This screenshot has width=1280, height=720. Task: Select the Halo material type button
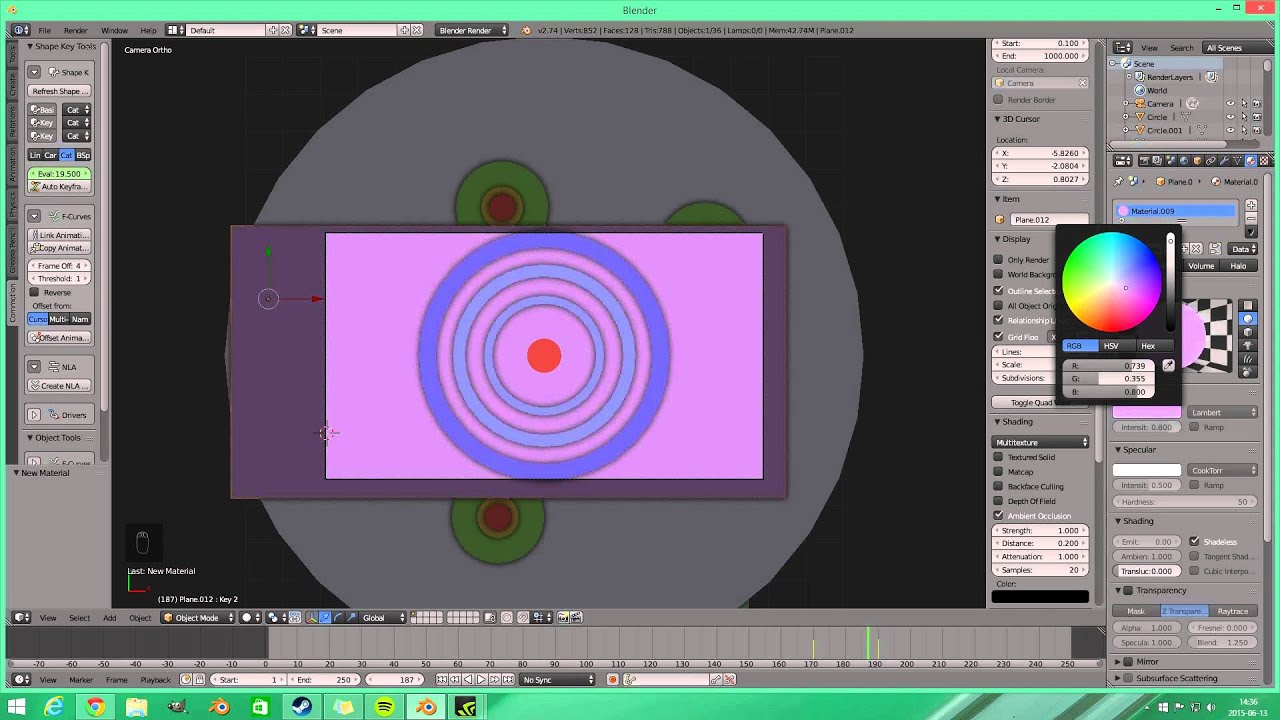(x=1238, y=266)
